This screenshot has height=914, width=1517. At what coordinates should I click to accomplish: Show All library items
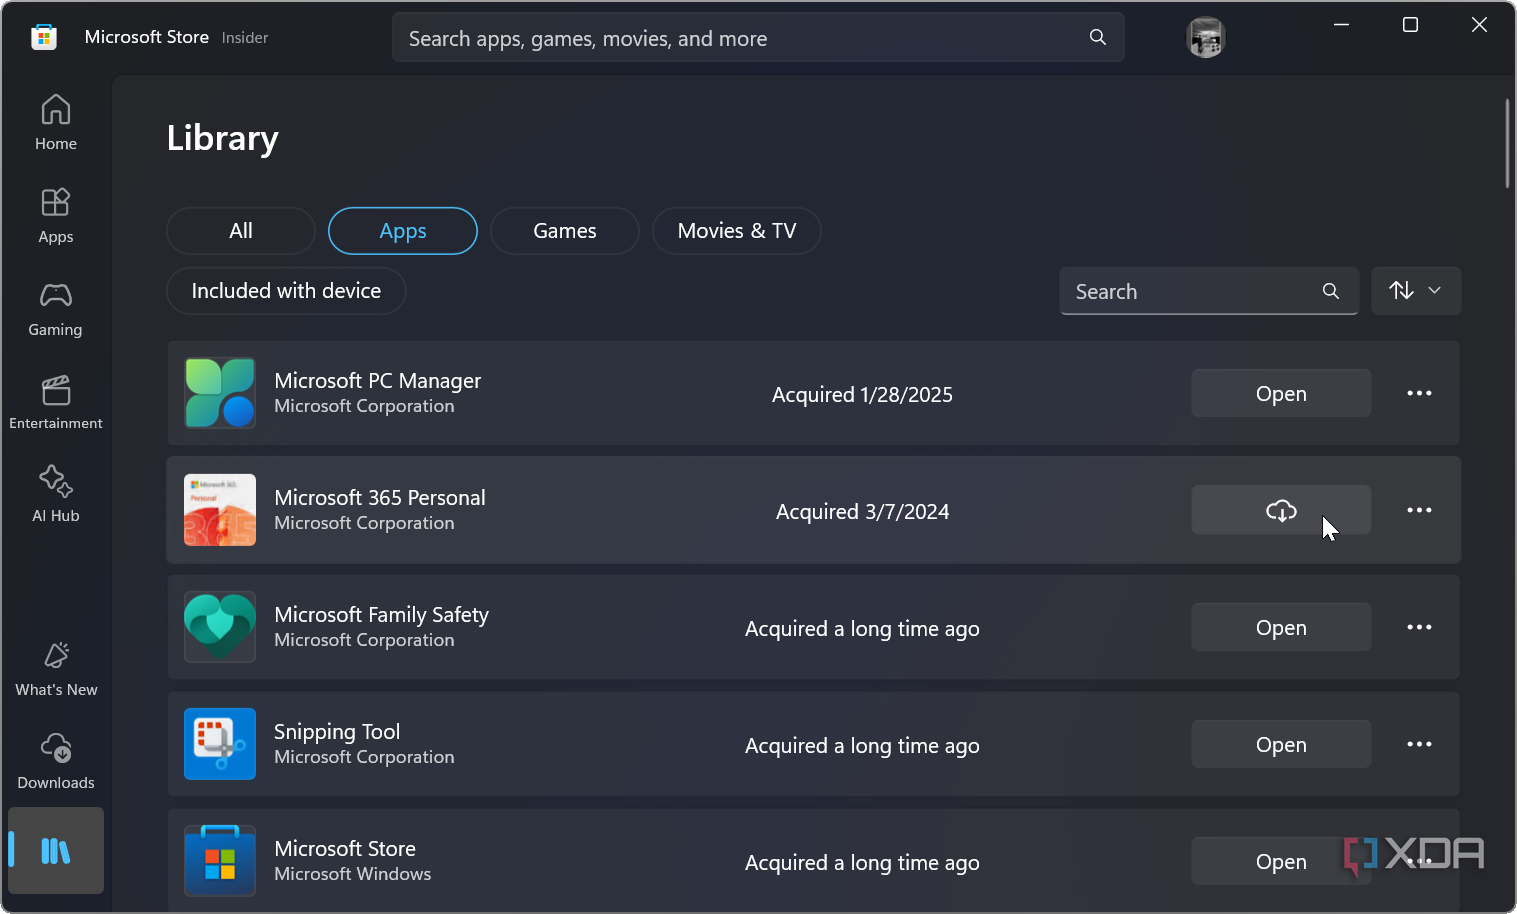pyautogui.click(x=241, y=231)
